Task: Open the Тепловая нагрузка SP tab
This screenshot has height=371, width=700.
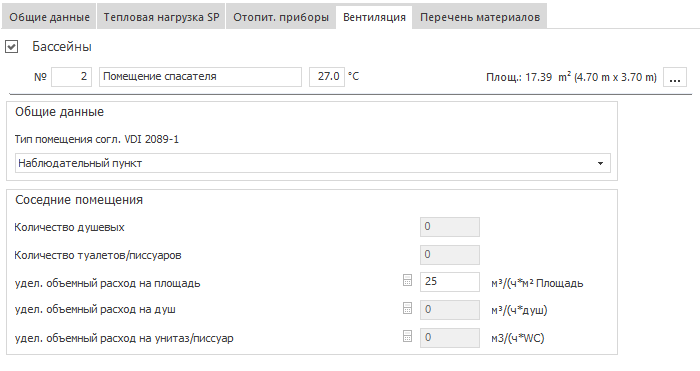Action: pyautogui.click(x=161, y=17)
